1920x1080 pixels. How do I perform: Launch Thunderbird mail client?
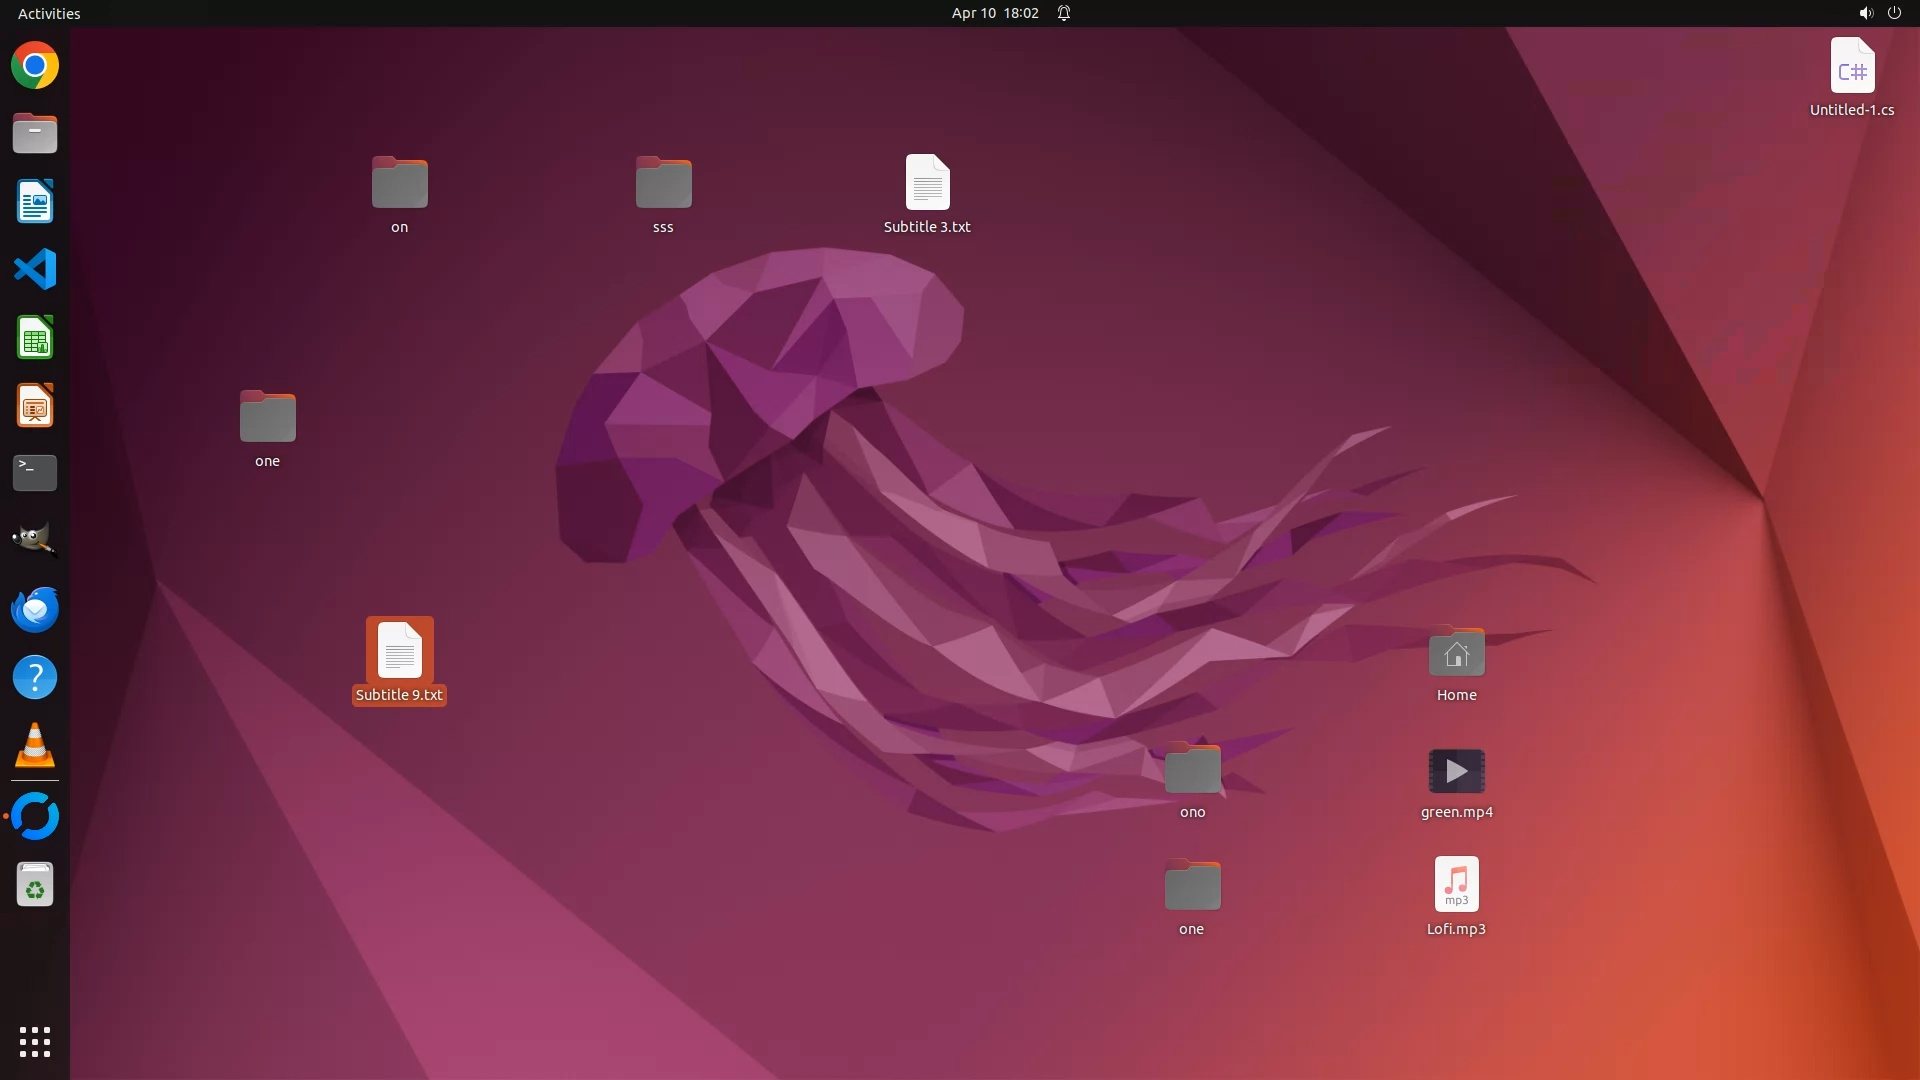[x=35, y=609]
